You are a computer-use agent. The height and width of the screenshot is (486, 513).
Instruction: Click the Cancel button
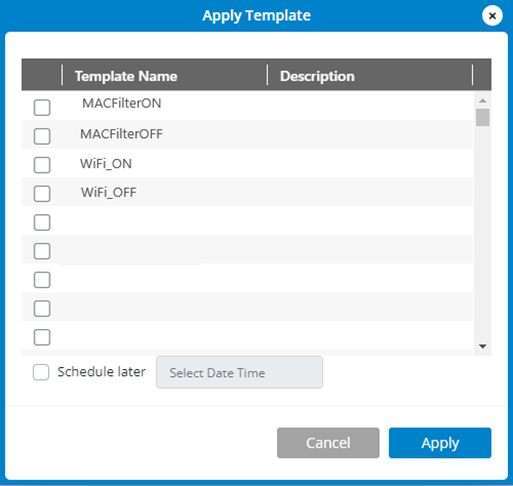328,443
